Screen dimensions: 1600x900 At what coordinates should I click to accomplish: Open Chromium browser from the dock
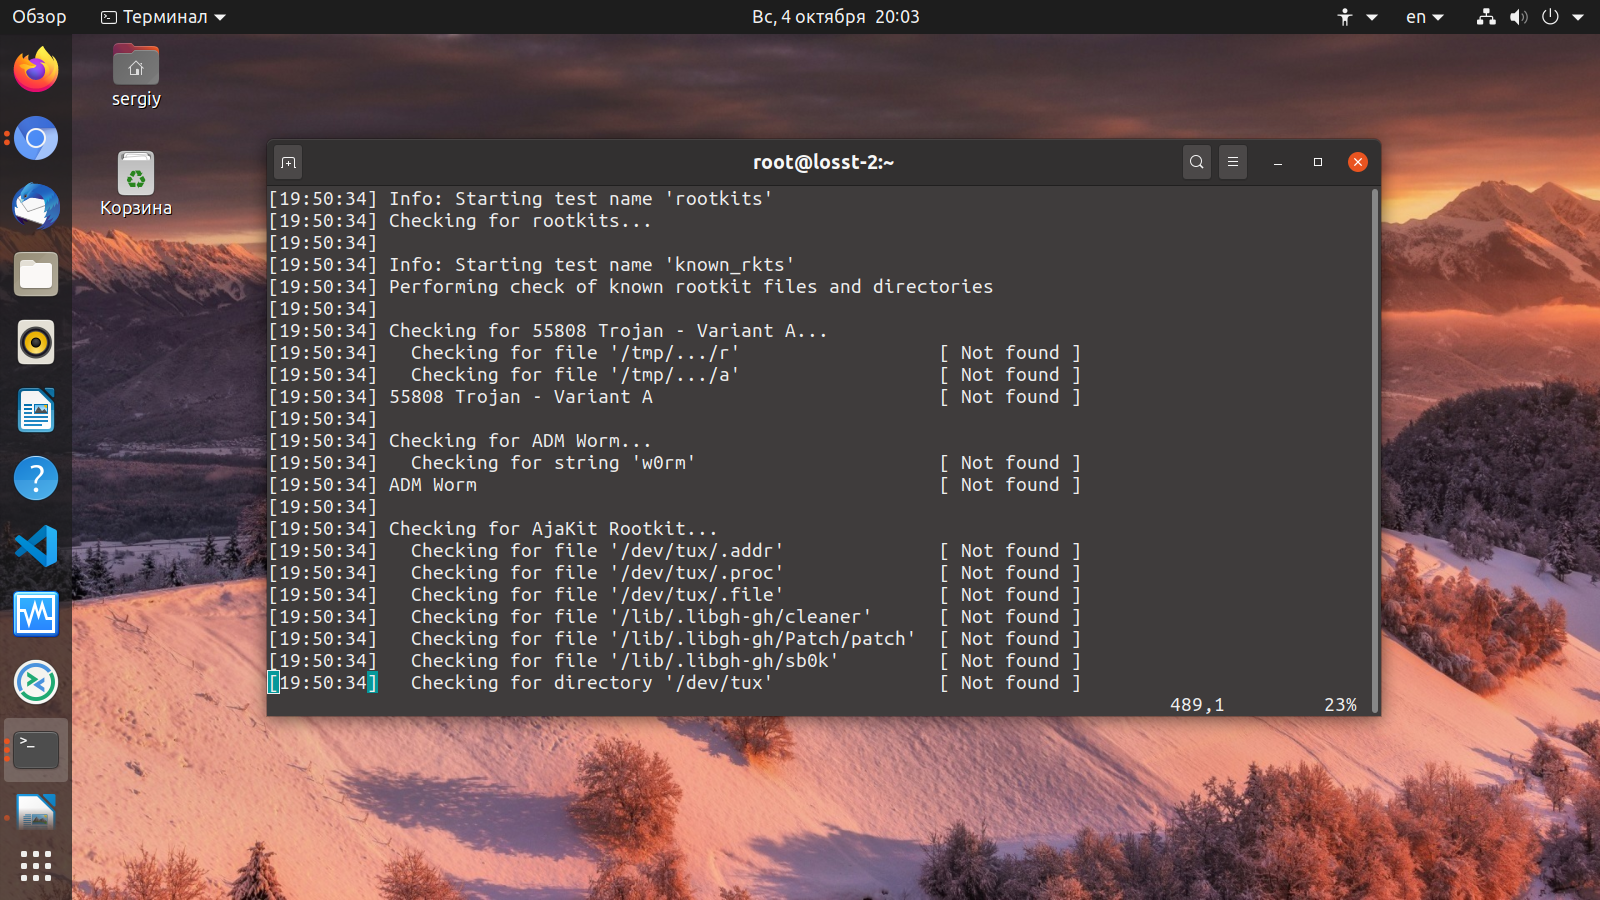point(36,138)
